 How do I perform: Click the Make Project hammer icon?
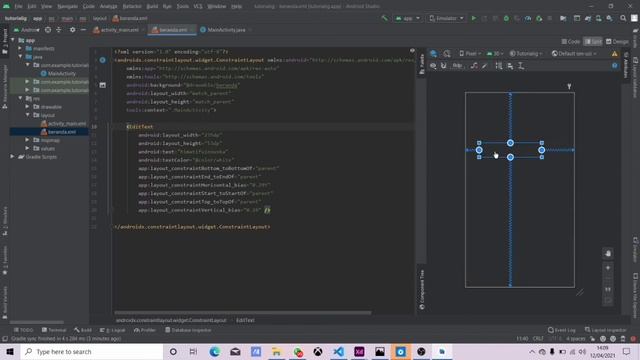click(384, 18)
